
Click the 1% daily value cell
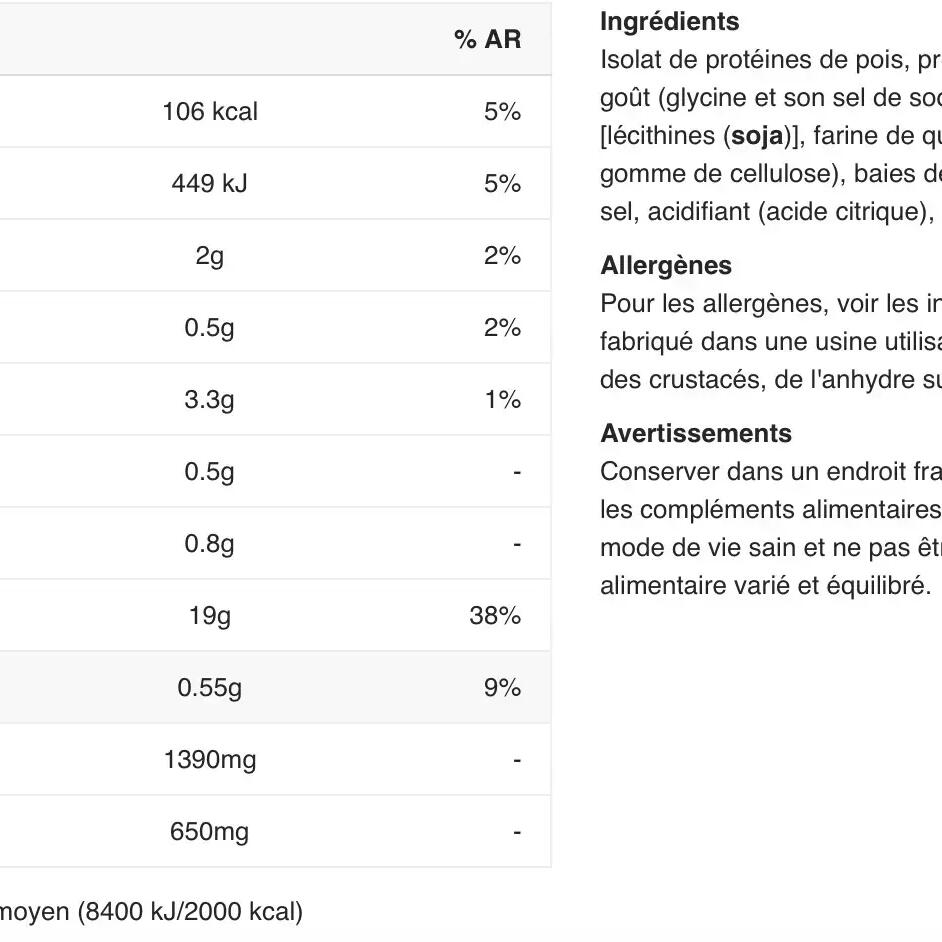[x=502, y=399]
